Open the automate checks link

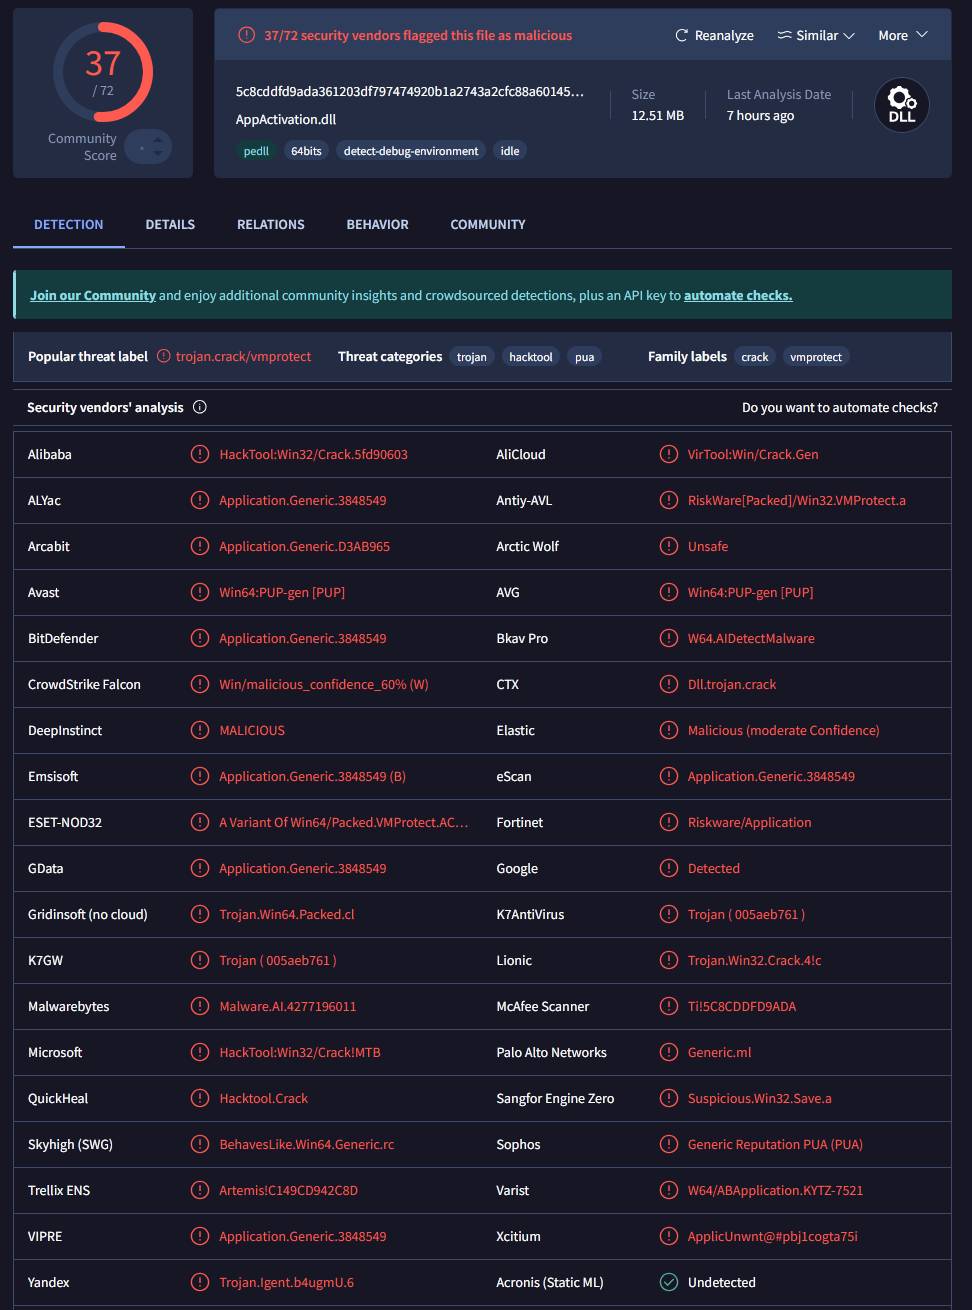pyautogui.click(x=738, y=295)
